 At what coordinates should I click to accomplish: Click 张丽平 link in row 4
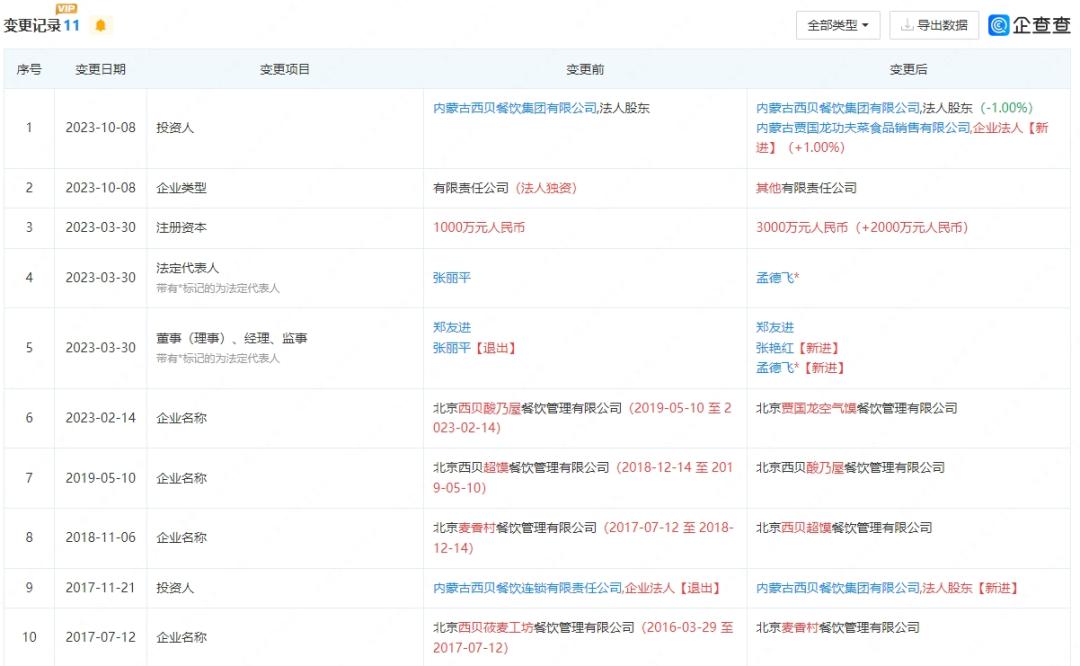coord(452,278)
